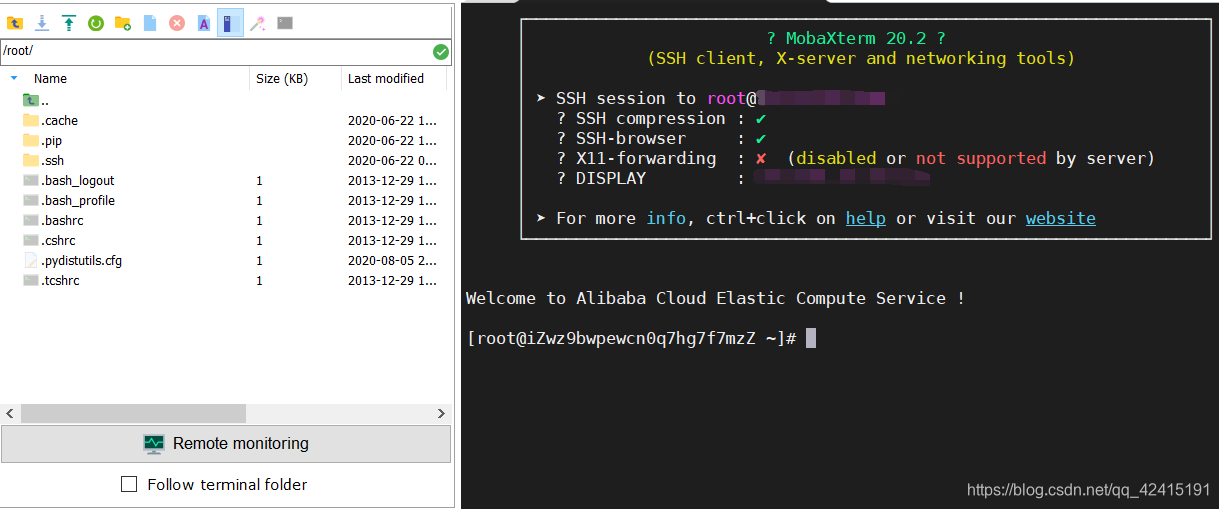
Task: Click the .cshrc file icon
Action: click(x=30, y=240)
